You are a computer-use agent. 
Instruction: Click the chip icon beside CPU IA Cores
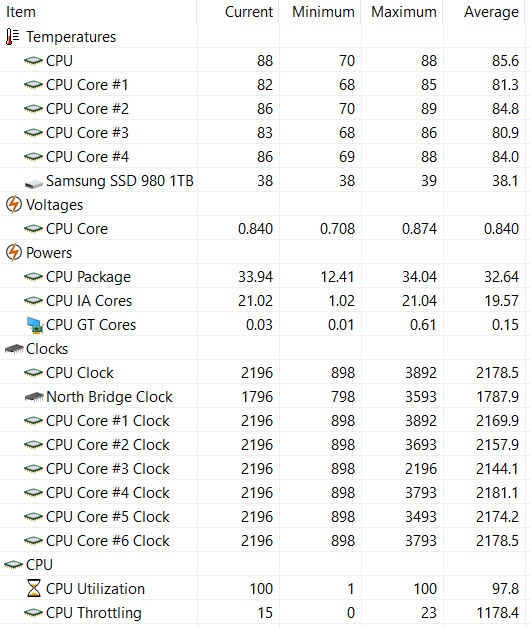[x=33, y=301]
